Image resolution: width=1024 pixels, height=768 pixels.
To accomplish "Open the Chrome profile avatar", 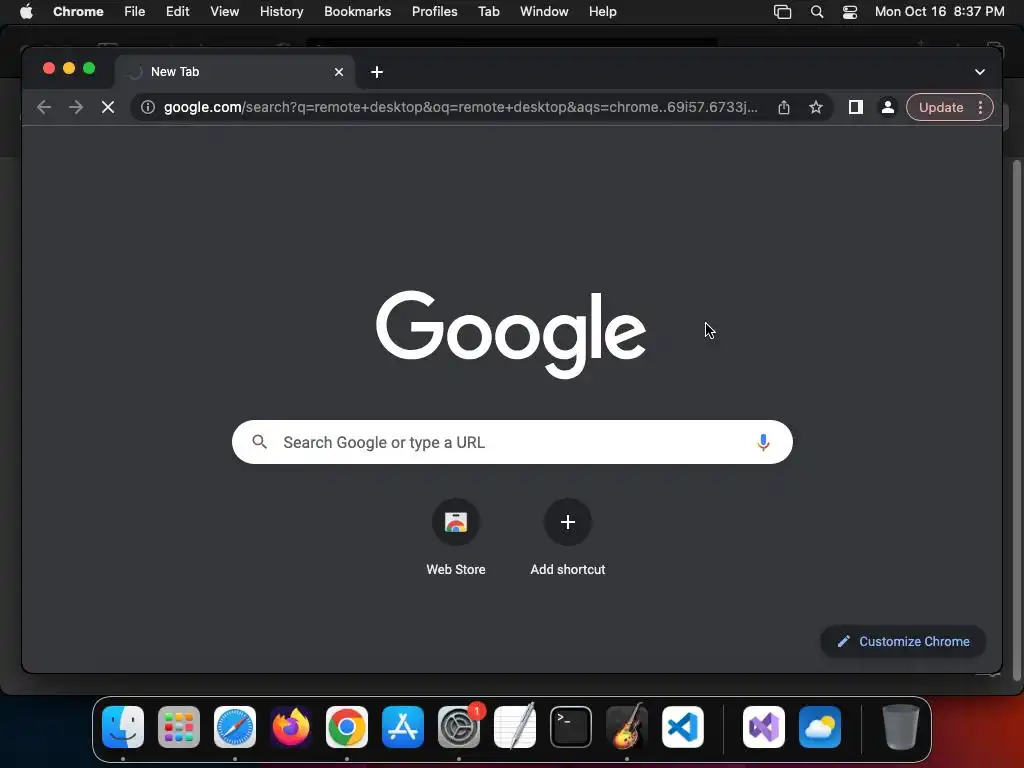I will pos(888,107).
